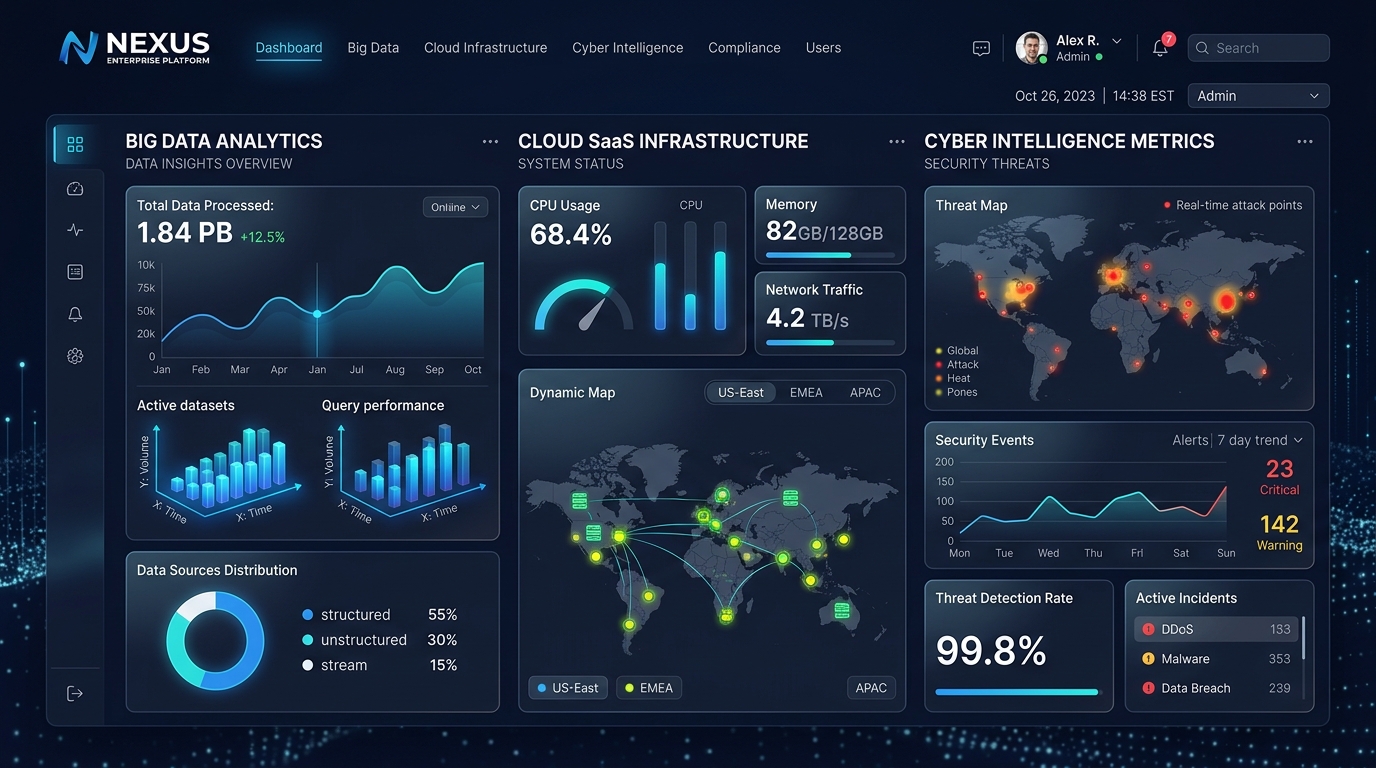
Task: Select the Data Breach incident row
Action: tap(1216, 688)
